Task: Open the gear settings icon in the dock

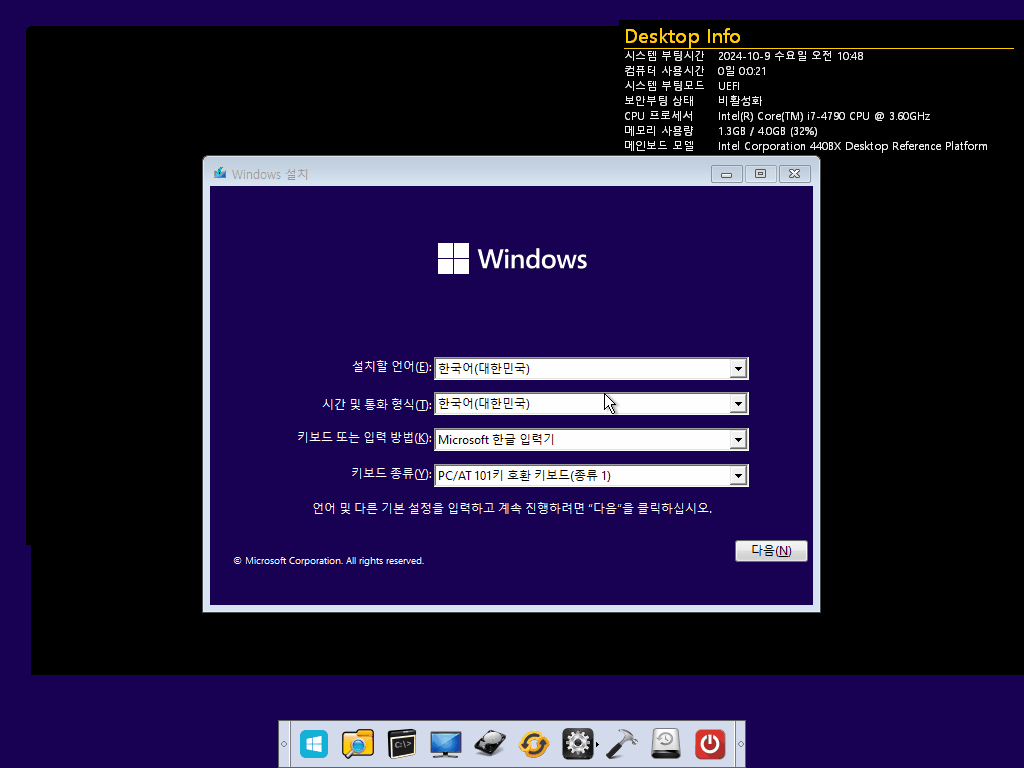Action: (577, 744)
